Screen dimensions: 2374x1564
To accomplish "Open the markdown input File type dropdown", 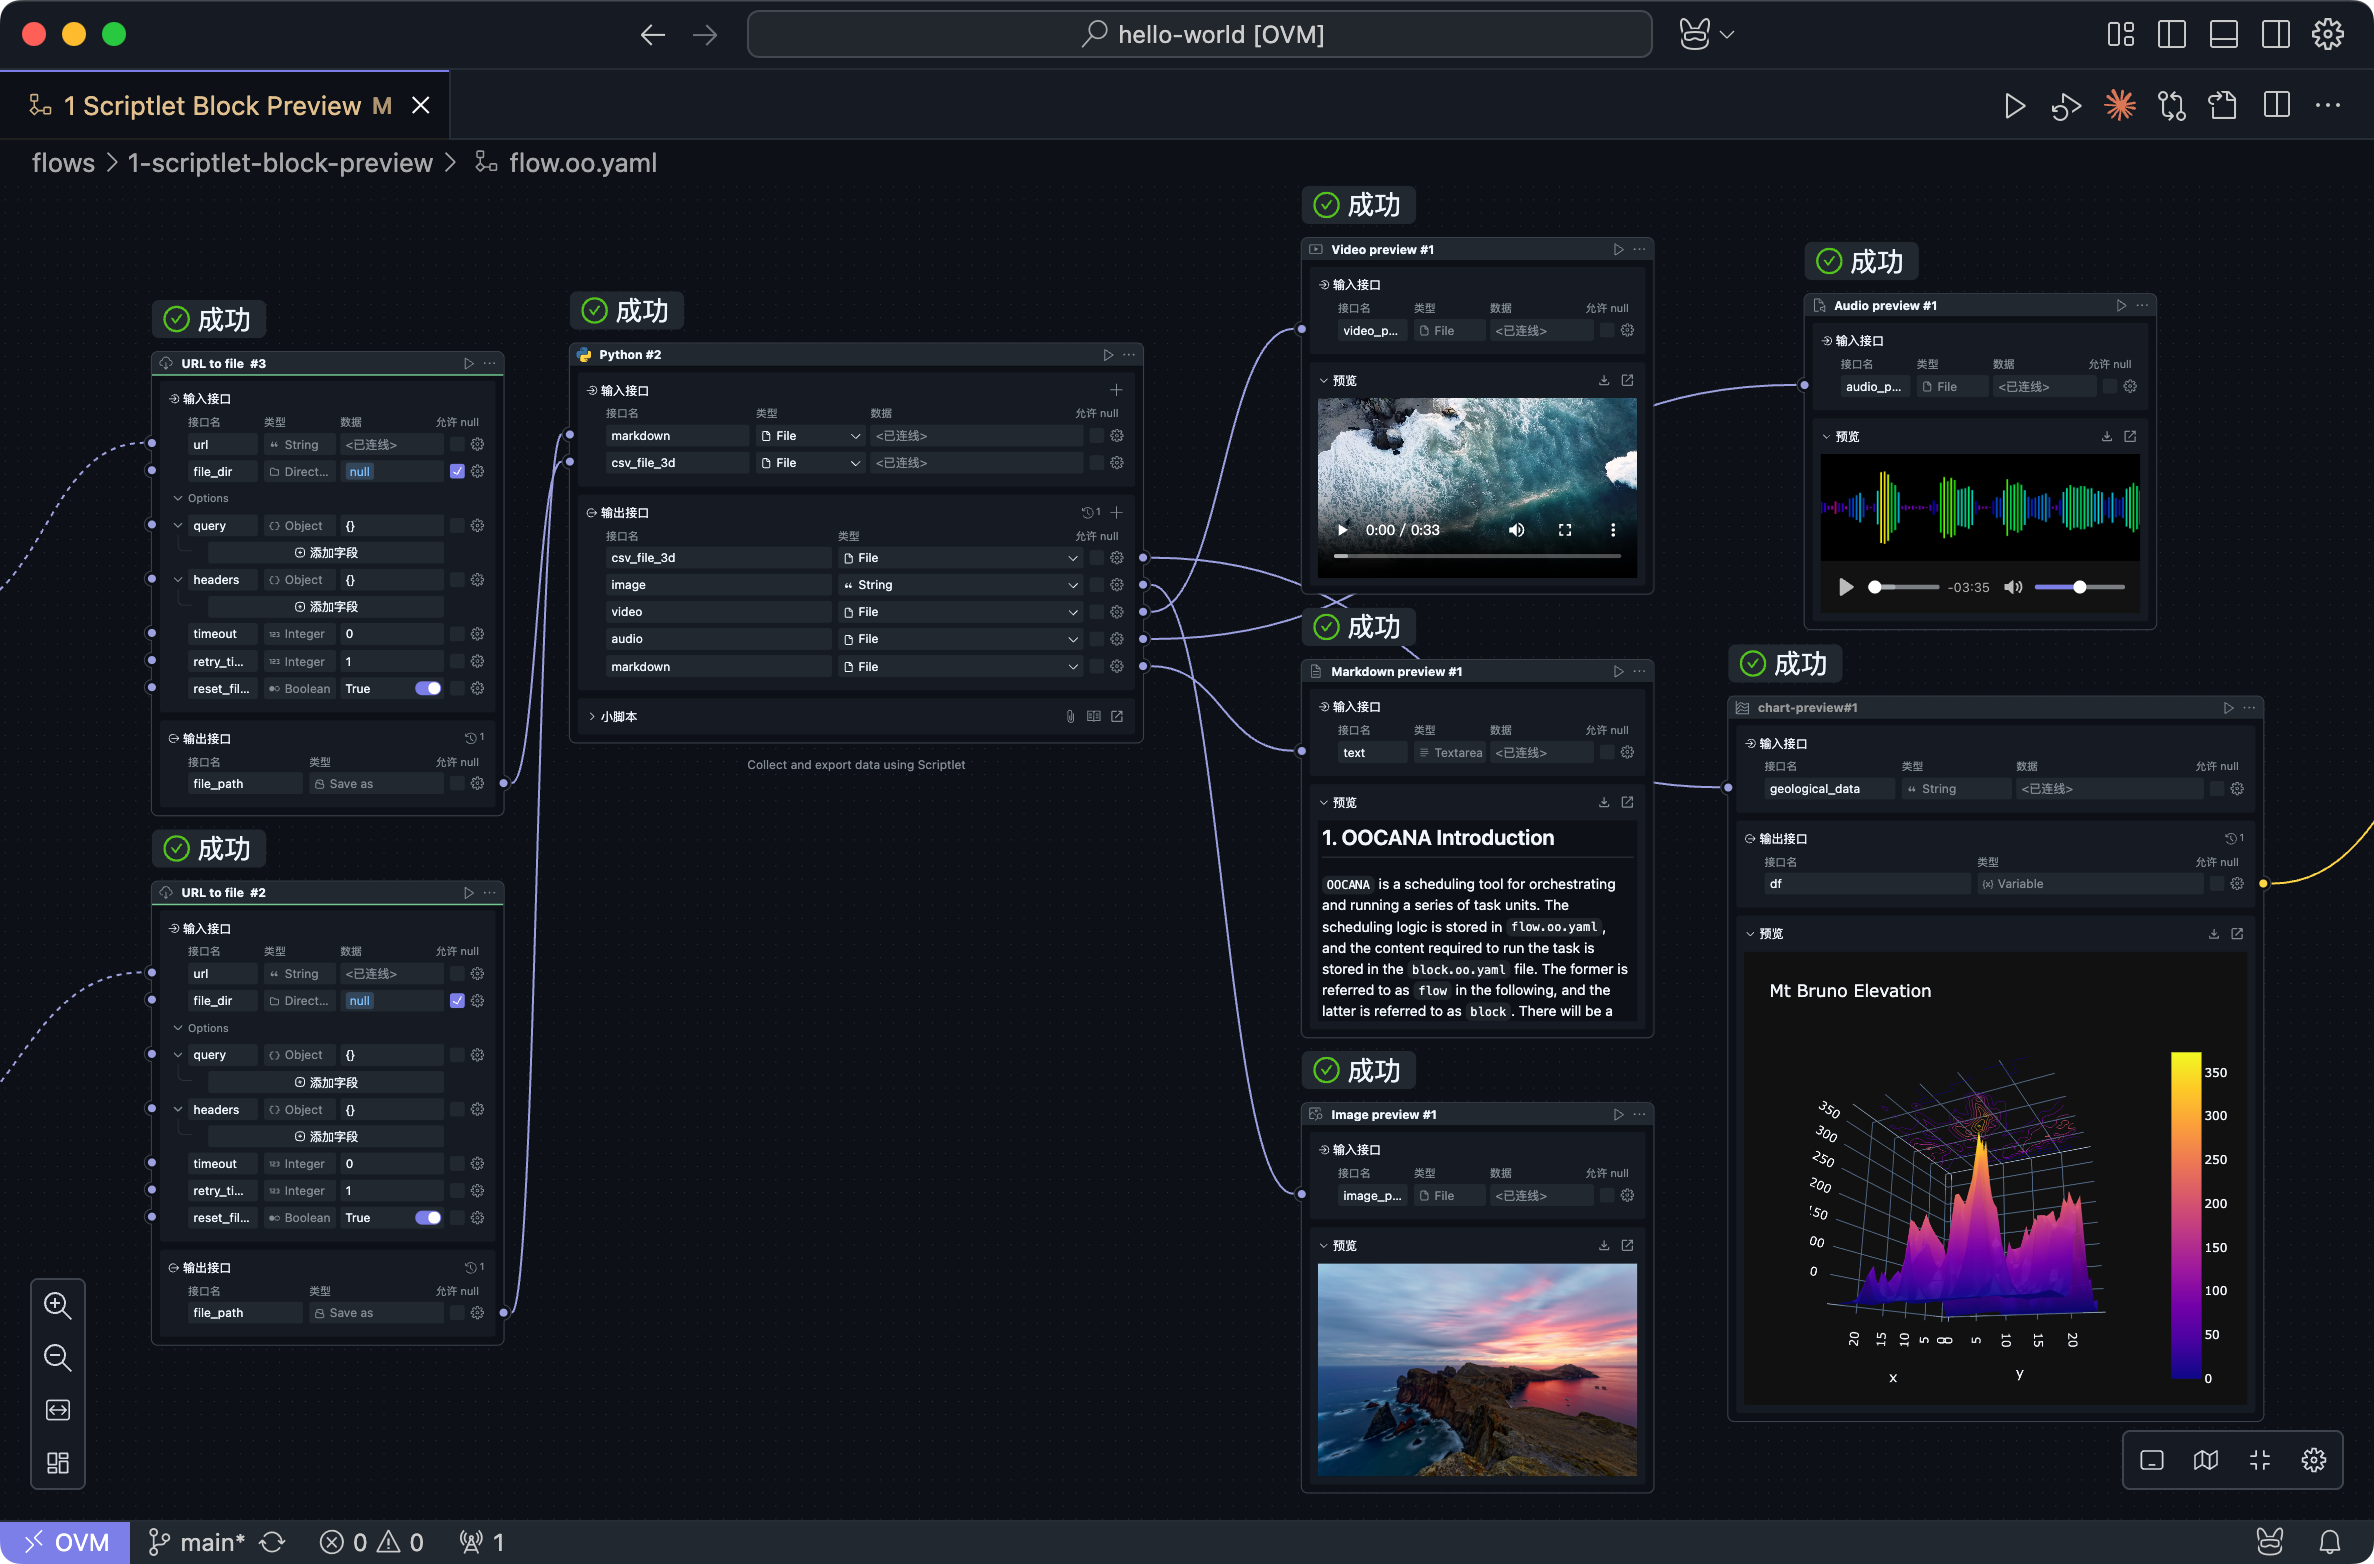I will [x=810, y=436].
